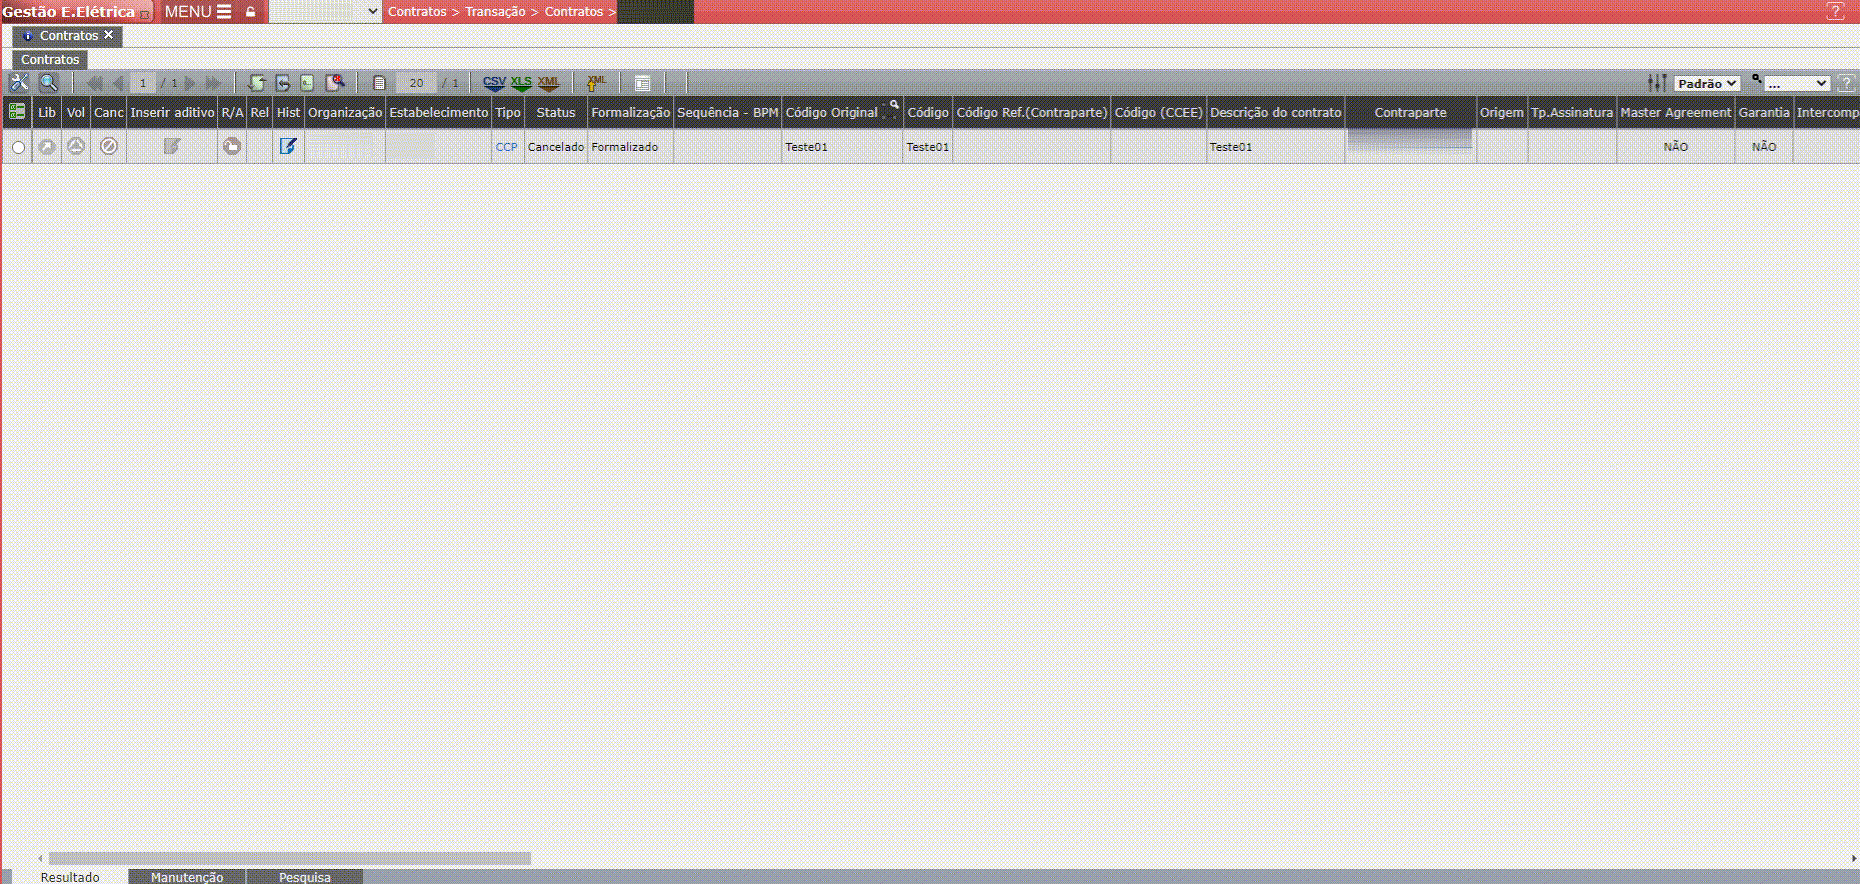This screenshot has width=1860, height=884.
Task: Click the cancel icon in Canc column
Action: tap(109, 146)
